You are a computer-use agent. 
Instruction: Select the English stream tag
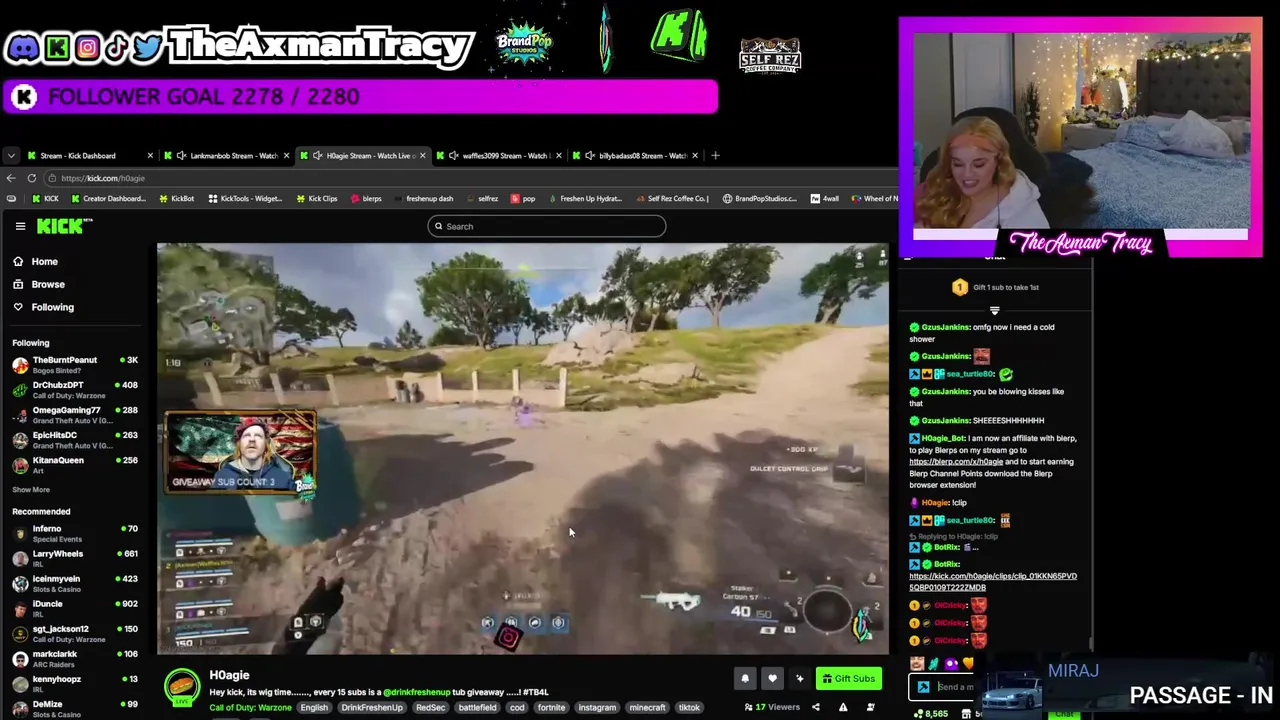pyautogui.click(x=314, y=708)
